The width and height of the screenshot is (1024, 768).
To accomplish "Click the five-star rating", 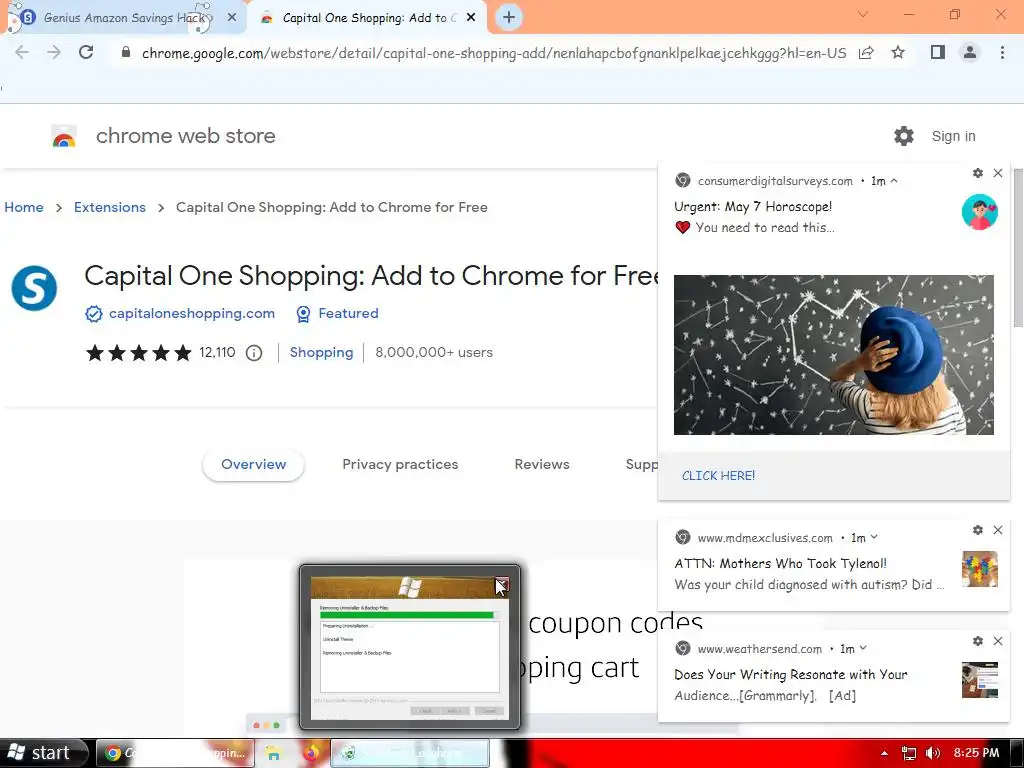I will (x=138, y=353).
